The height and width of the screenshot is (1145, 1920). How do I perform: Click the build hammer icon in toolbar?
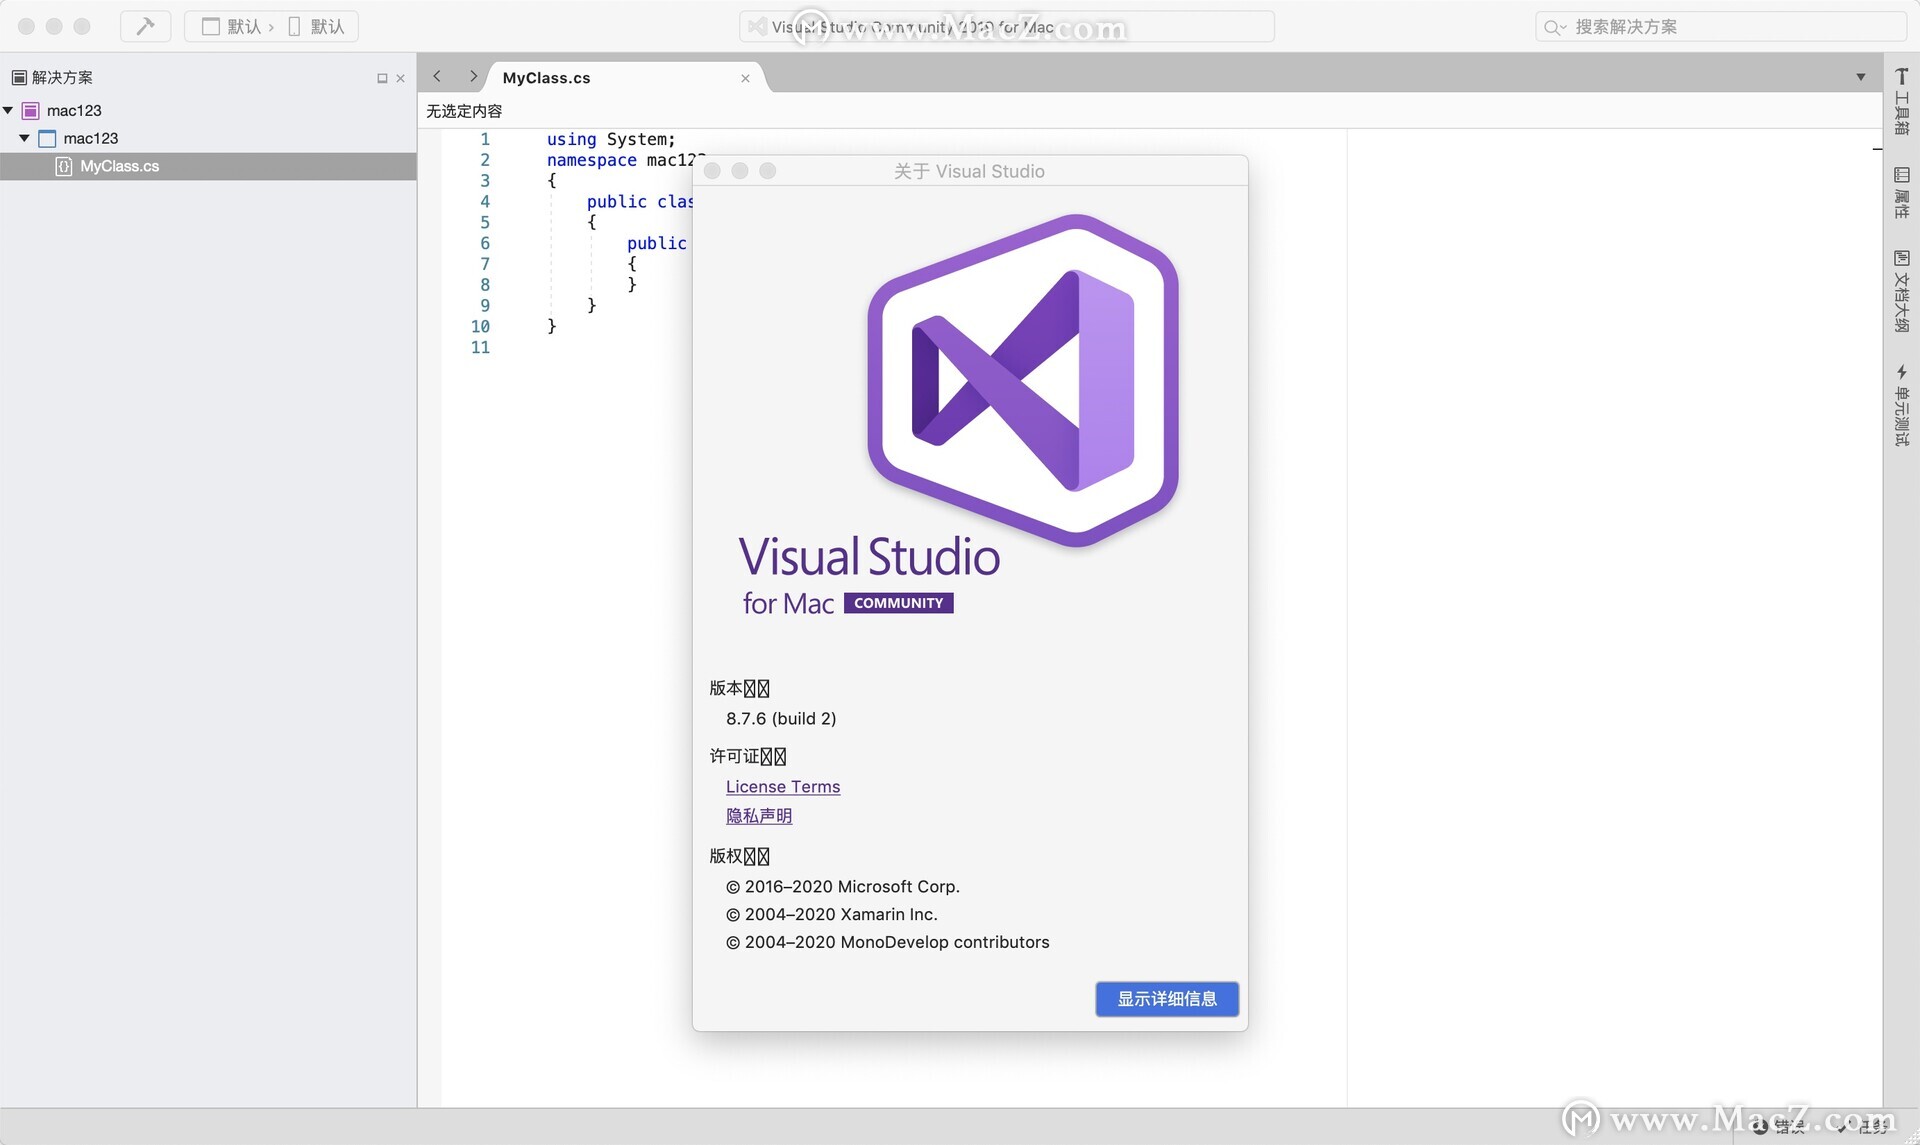(x=145, y=26)
